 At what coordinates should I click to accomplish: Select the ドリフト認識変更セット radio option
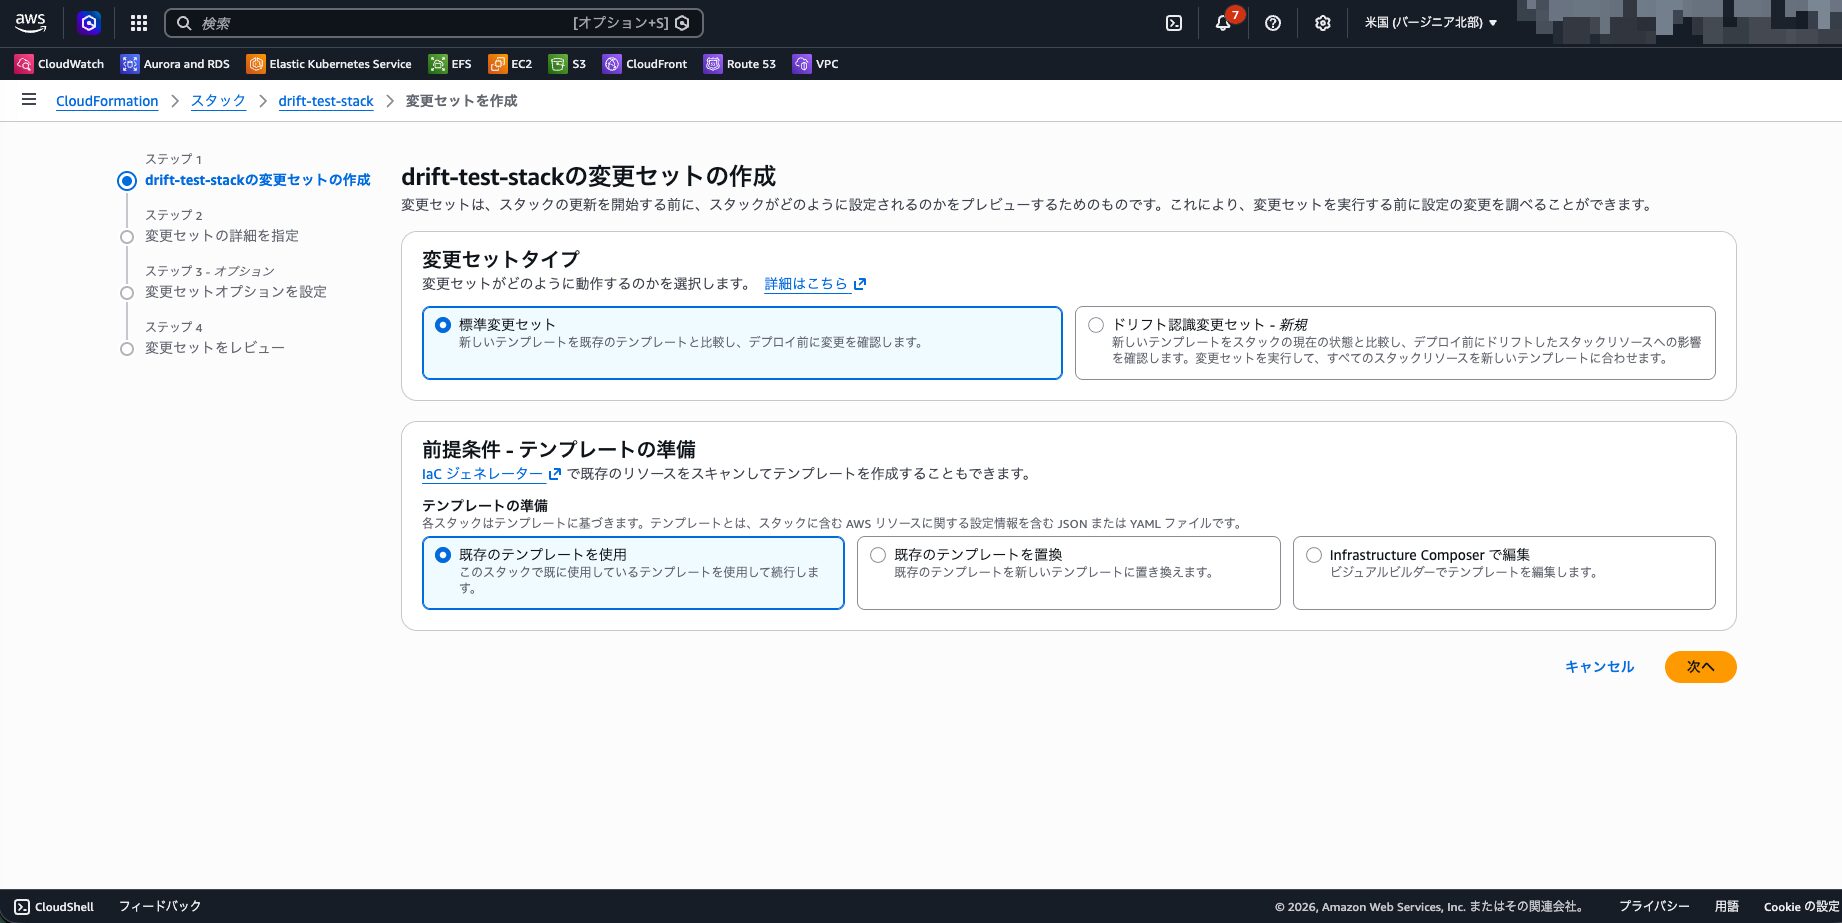1096,325
